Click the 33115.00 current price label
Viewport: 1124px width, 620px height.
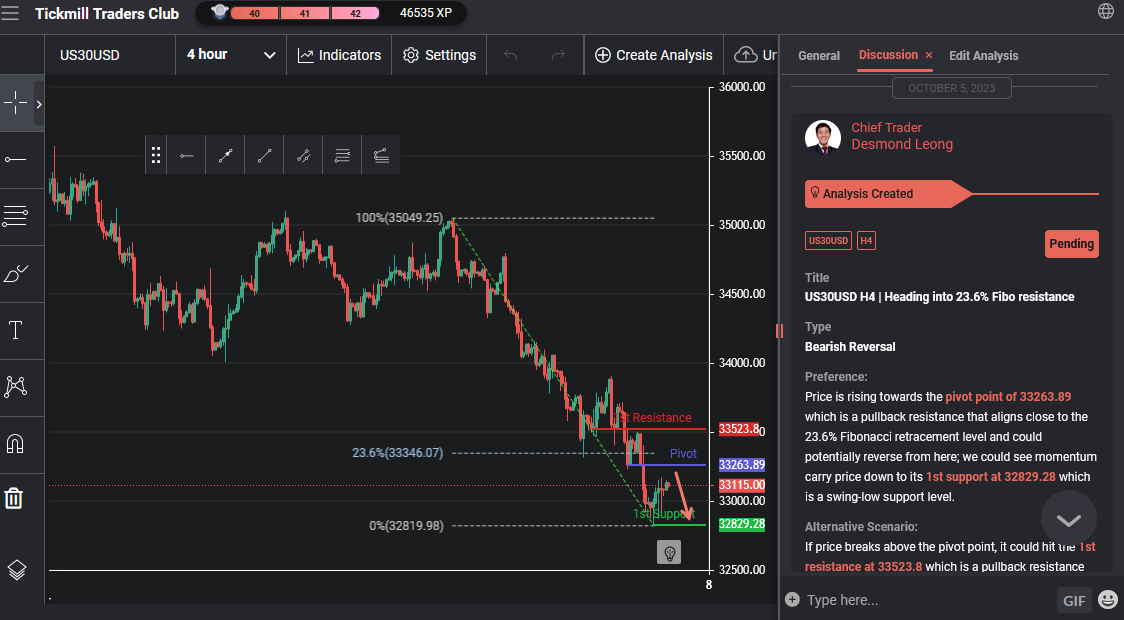742,485
